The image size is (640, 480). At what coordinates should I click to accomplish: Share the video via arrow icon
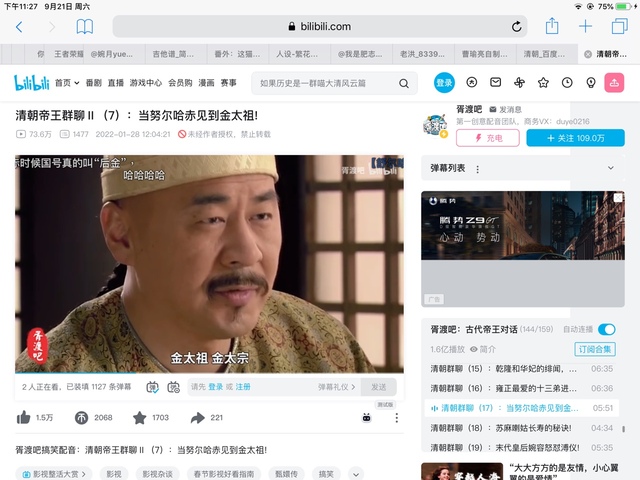(x=197, y=418)
